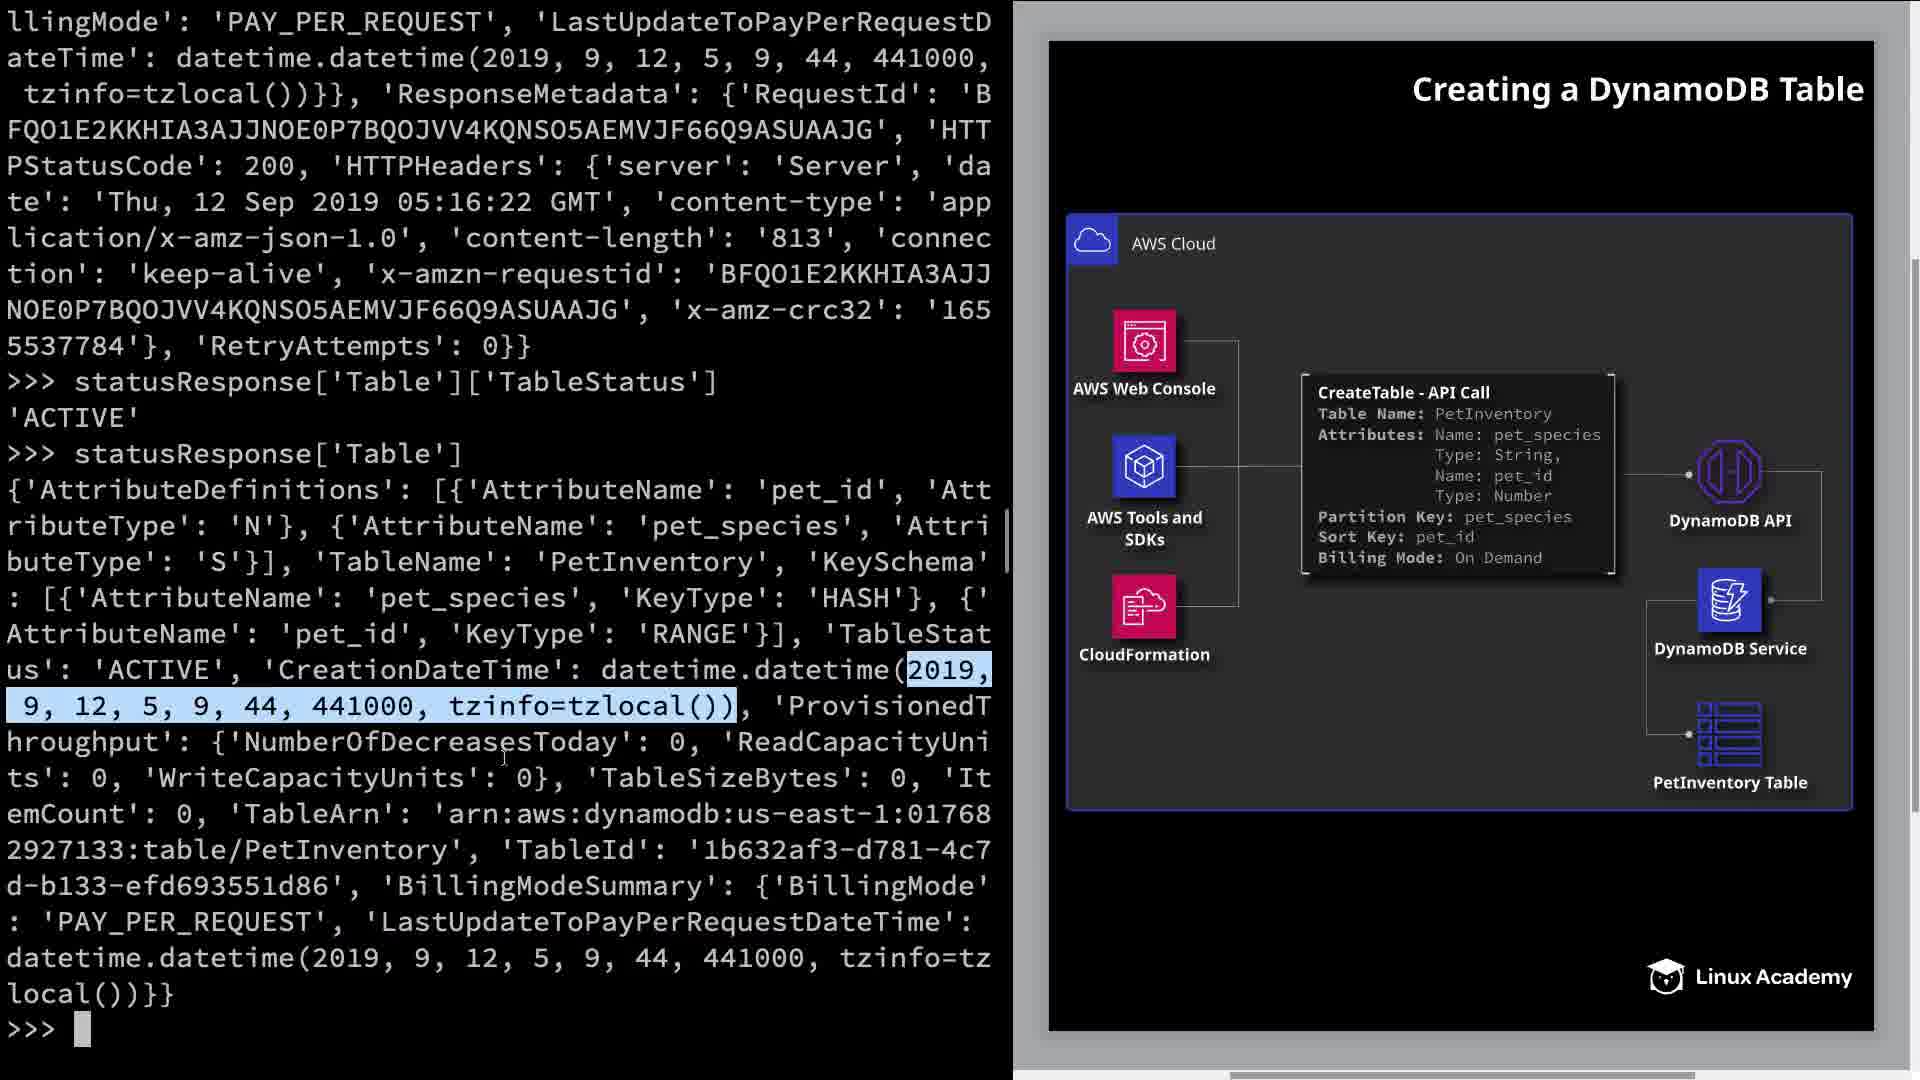Click the terminal pane scrollbar thumb

coord(1007,540)
